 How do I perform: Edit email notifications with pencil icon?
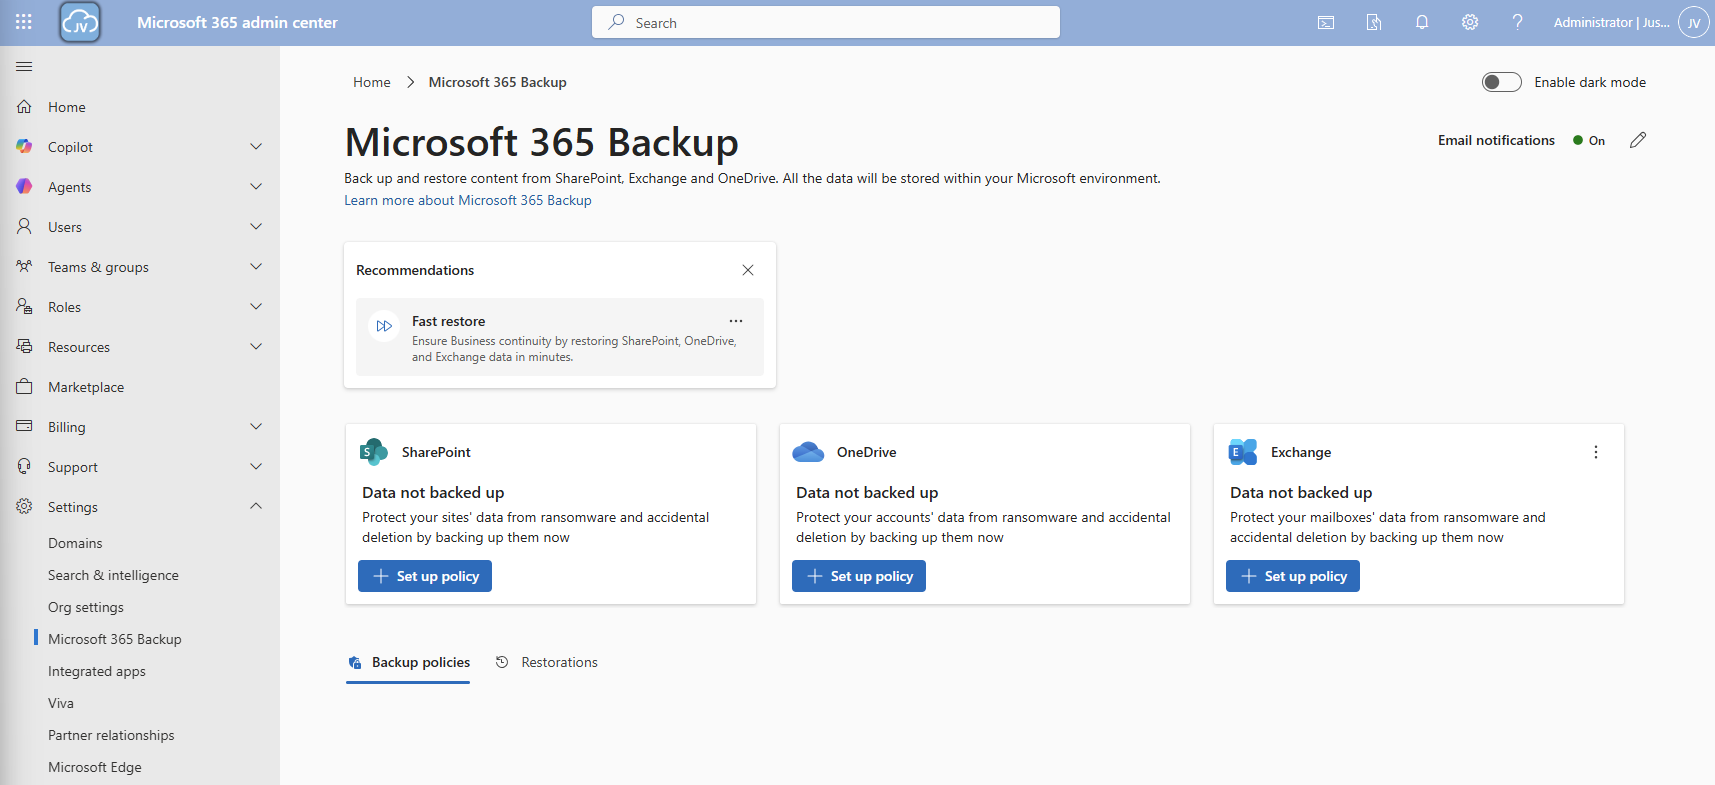(x=1637, y=141)
